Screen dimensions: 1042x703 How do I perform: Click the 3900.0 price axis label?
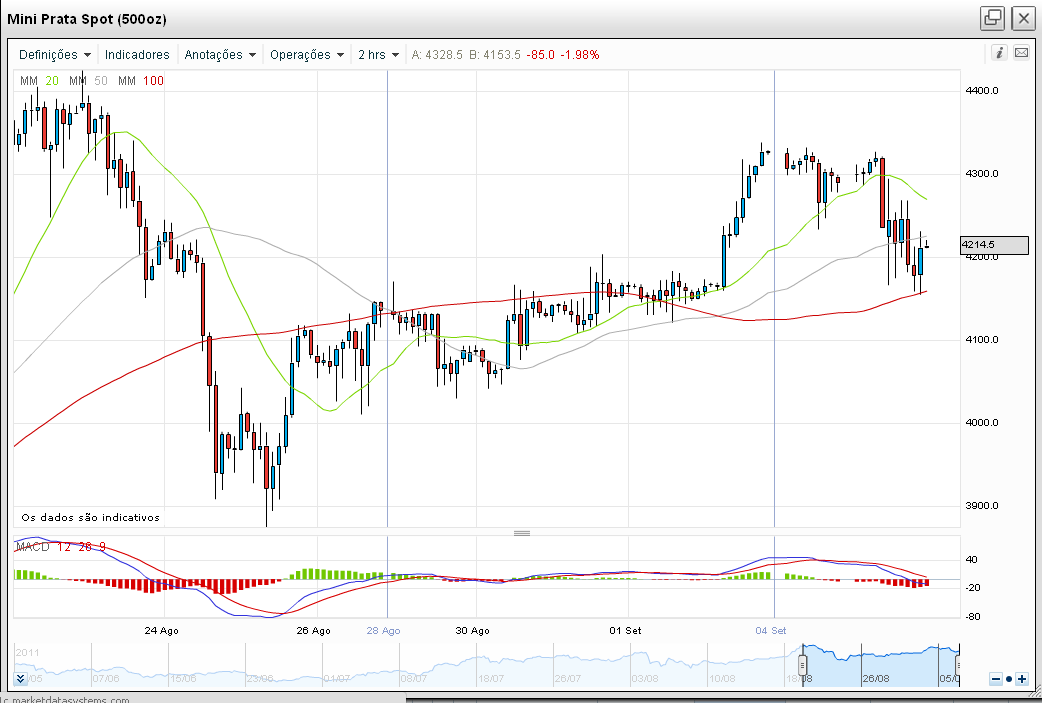[x=982, y=506]
